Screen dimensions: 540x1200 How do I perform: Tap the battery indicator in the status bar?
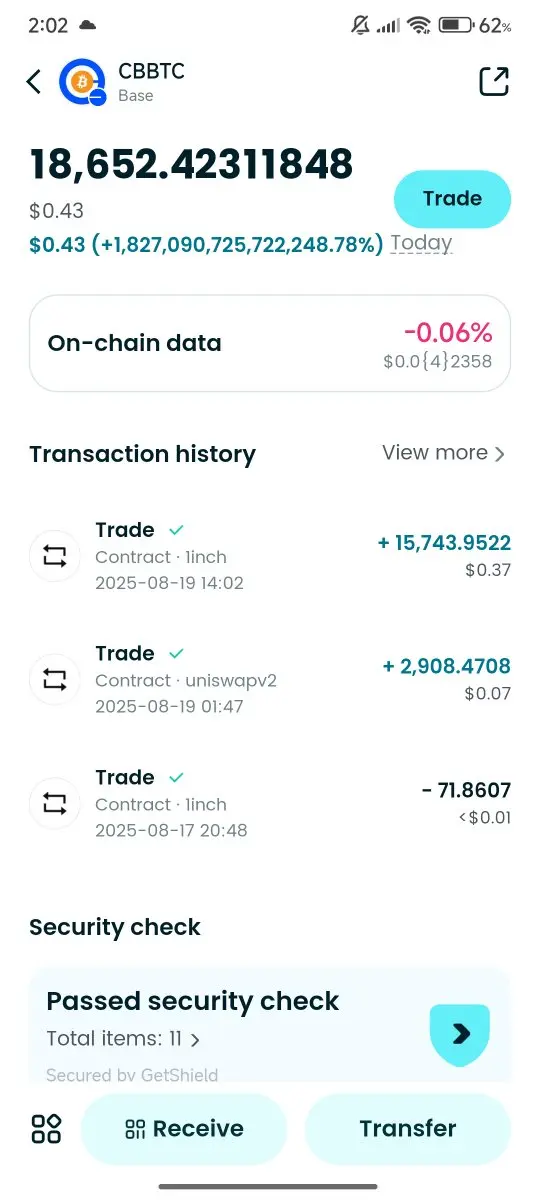pos(455,25)
